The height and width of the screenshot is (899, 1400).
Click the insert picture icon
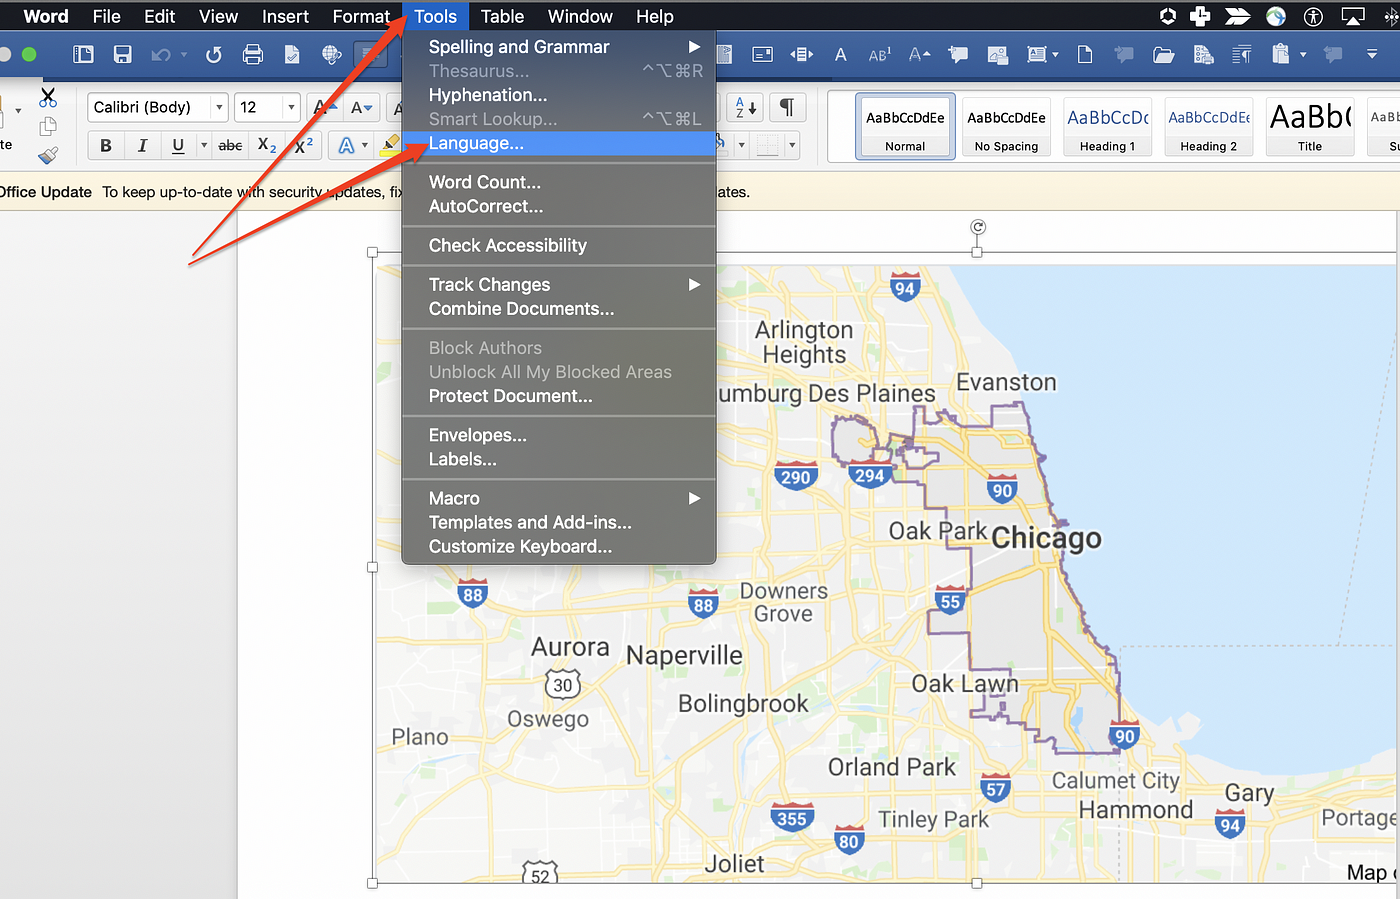point(997,54)
